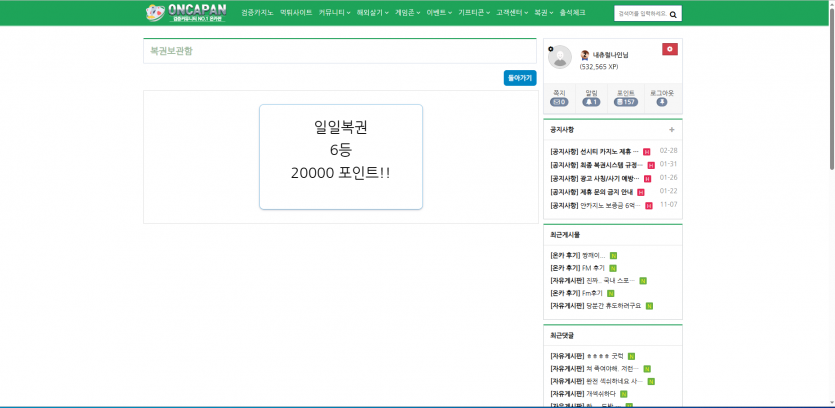Viewport: 835px width, 408px height.
Task: Open recent post 당분간 휴도하려구요
Action: click(596, 306)
